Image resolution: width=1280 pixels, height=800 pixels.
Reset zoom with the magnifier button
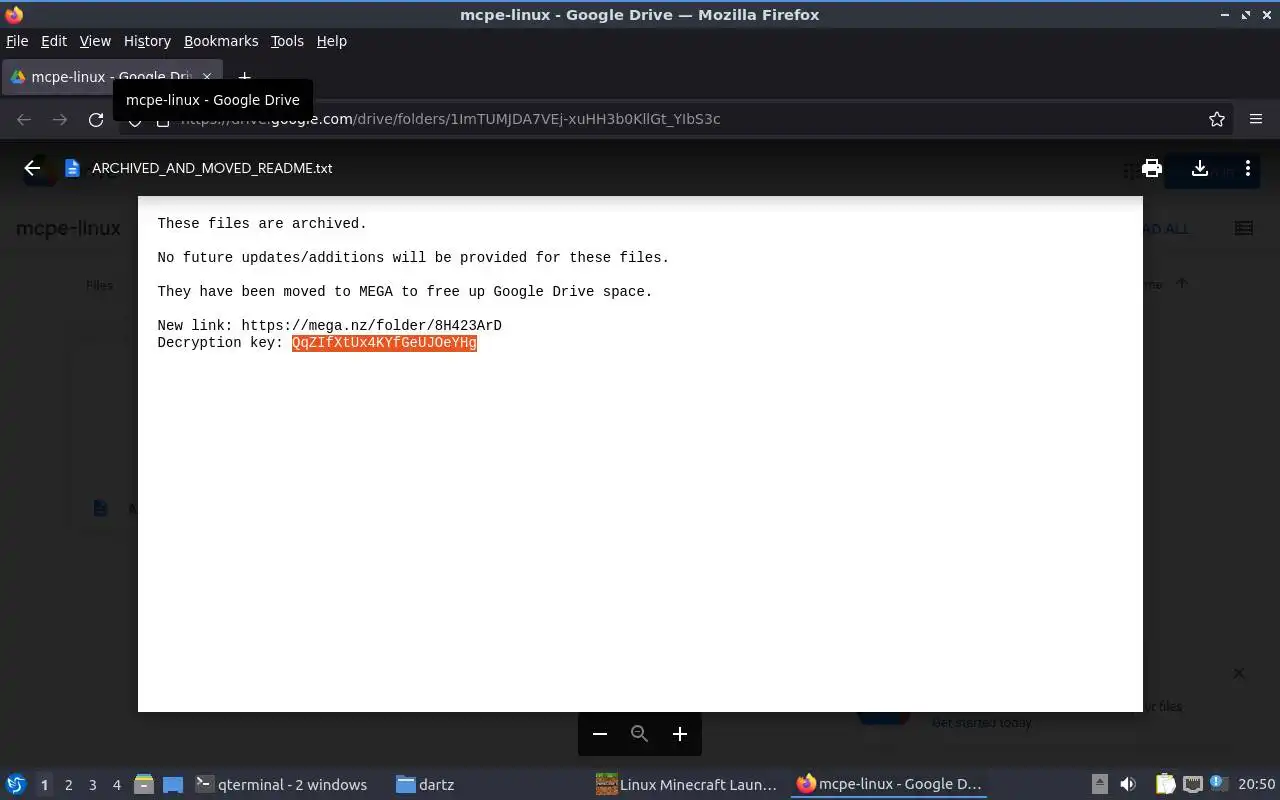(x=640, y=734)
